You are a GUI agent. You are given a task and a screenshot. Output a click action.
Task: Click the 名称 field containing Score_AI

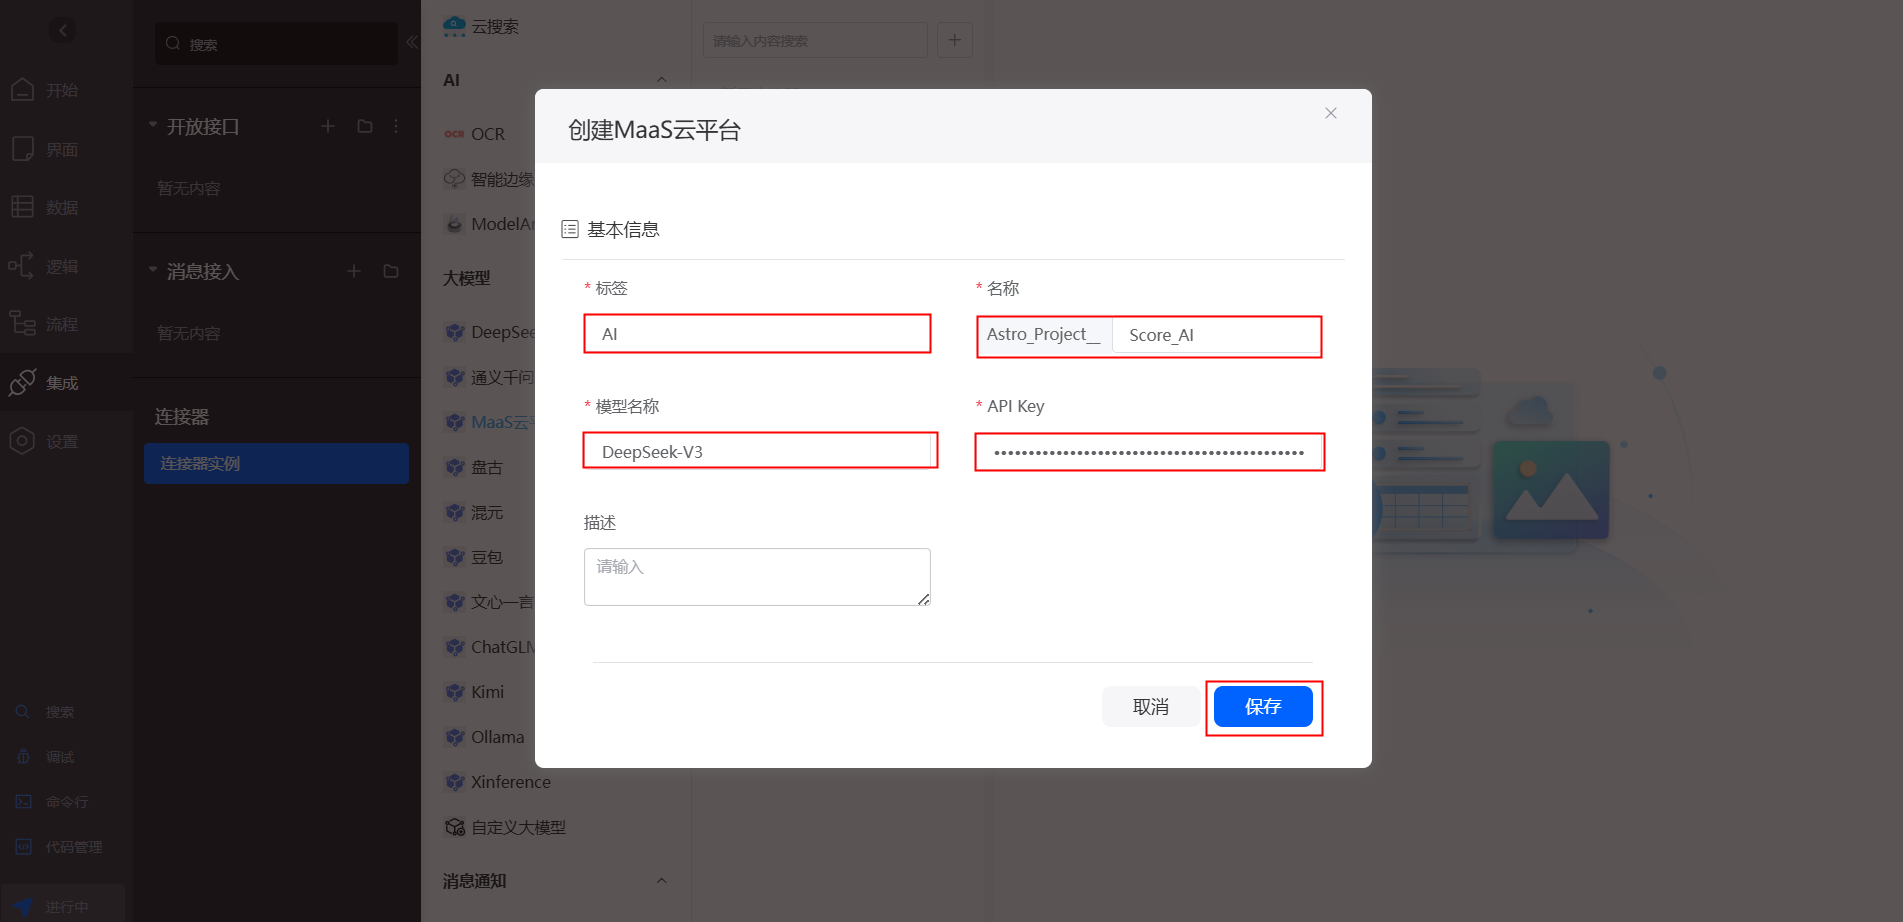coord(1217,335)
